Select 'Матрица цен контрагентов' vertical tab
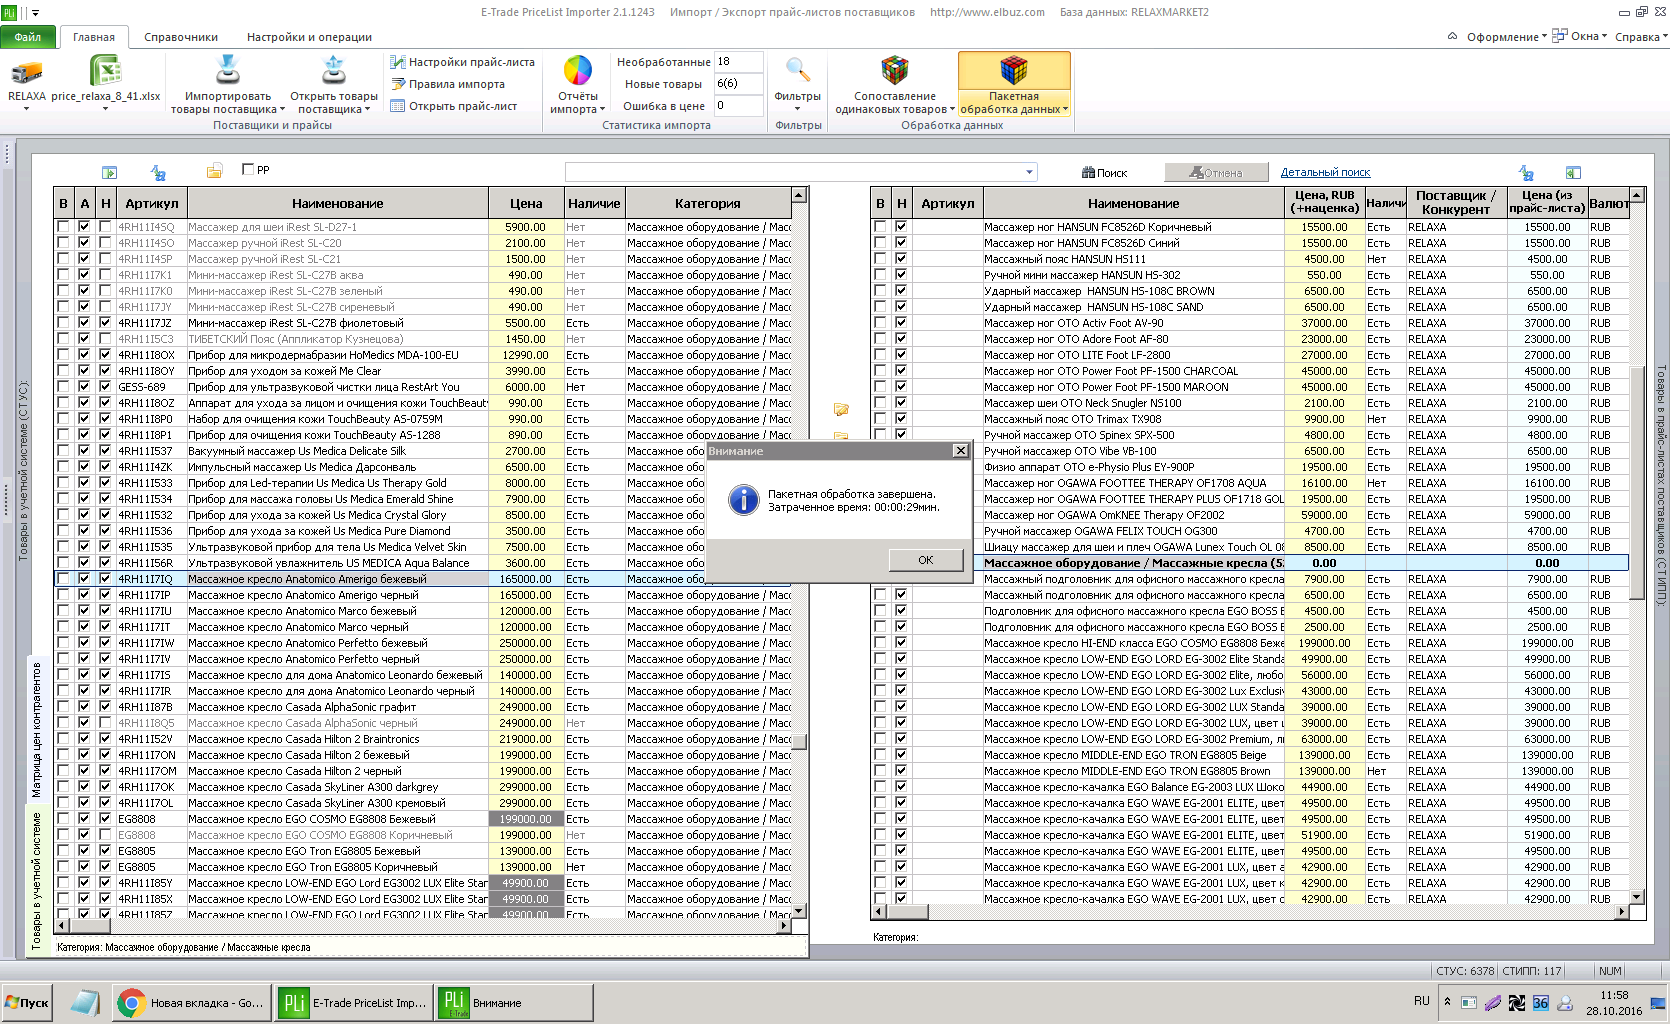The height and width of the screenshot is (1024, 1670). coord(36,729)
